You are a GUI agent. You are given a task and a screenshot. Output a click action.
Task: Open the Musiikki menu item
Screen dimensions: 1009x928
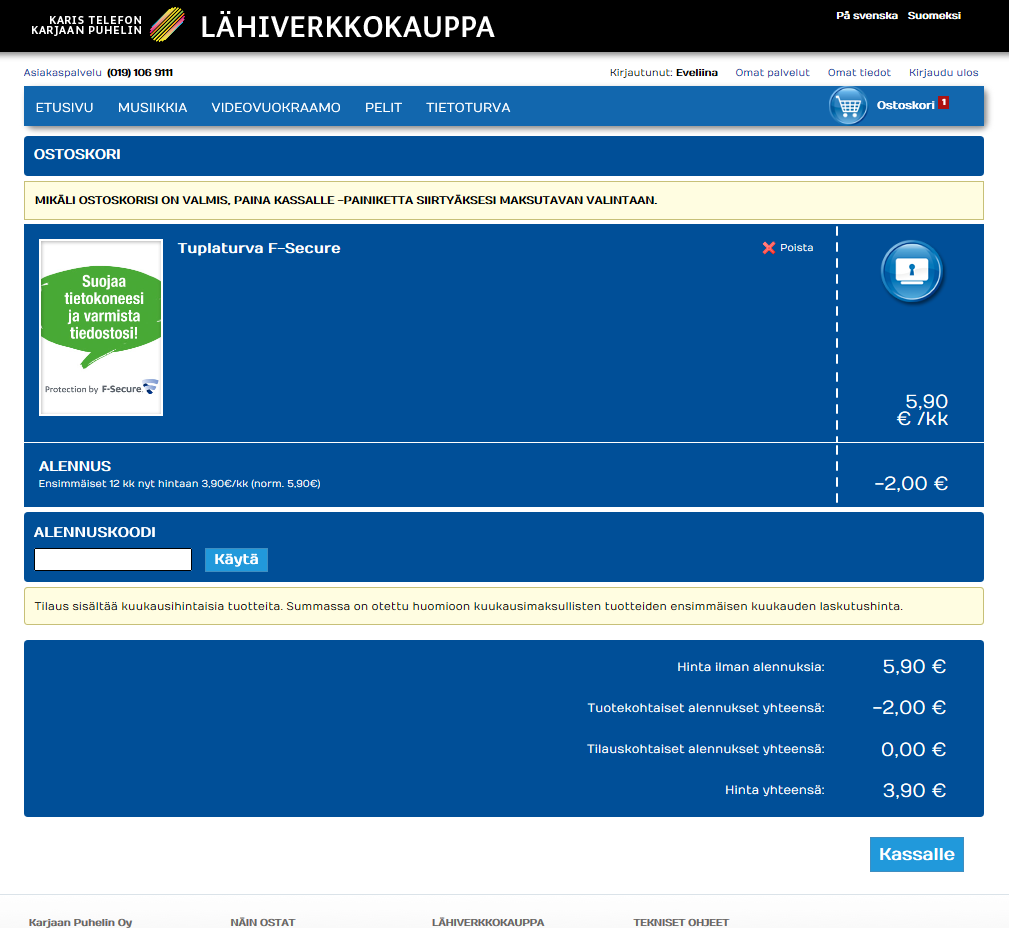[153, 107]
